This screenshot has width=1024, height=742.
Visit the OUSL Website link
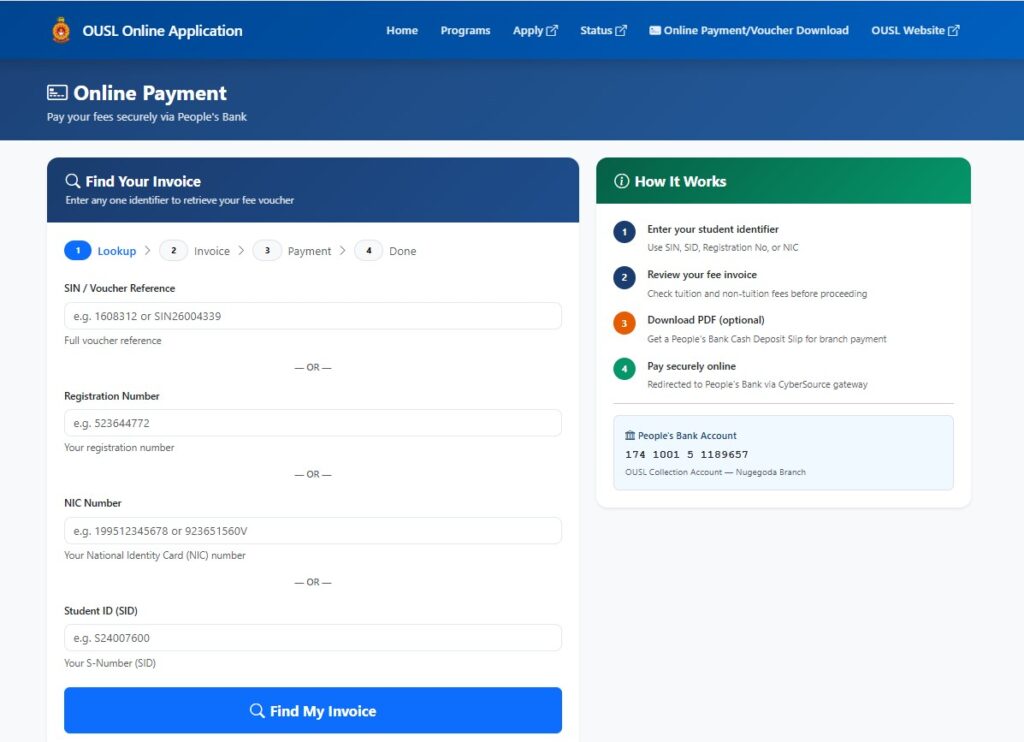coord(915,31)
